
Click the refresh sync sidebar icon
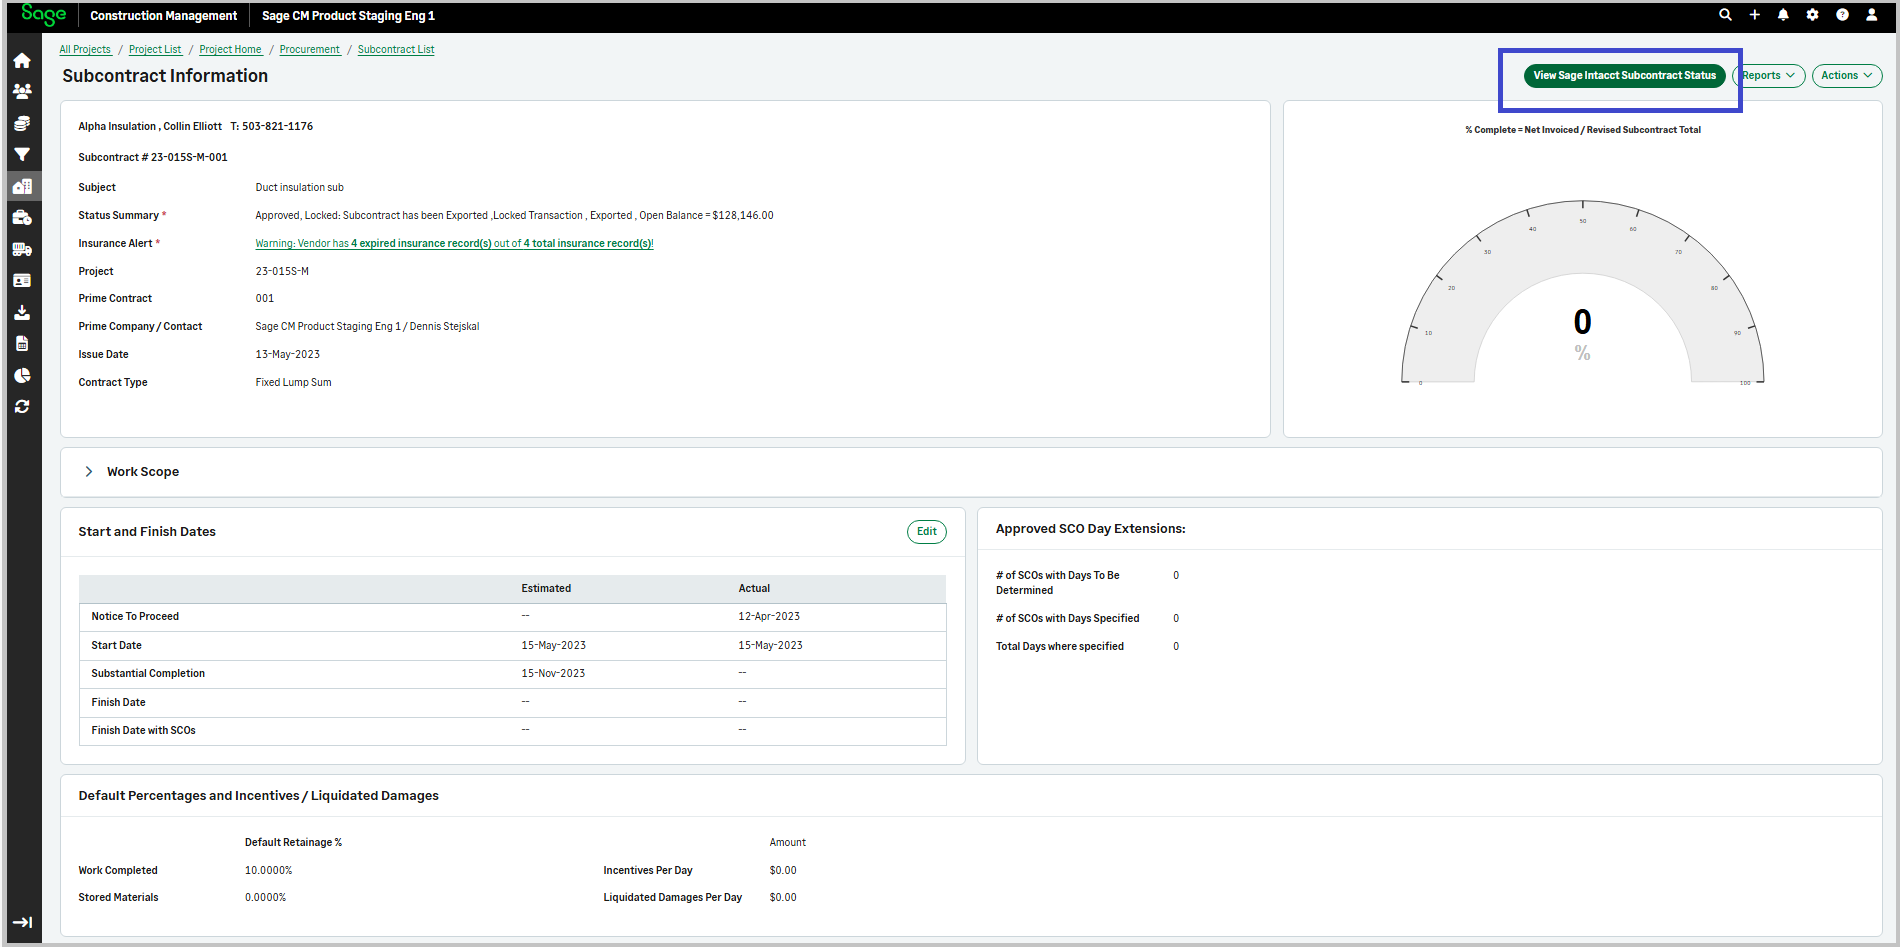pyautogui.click(x=22, y=407)
